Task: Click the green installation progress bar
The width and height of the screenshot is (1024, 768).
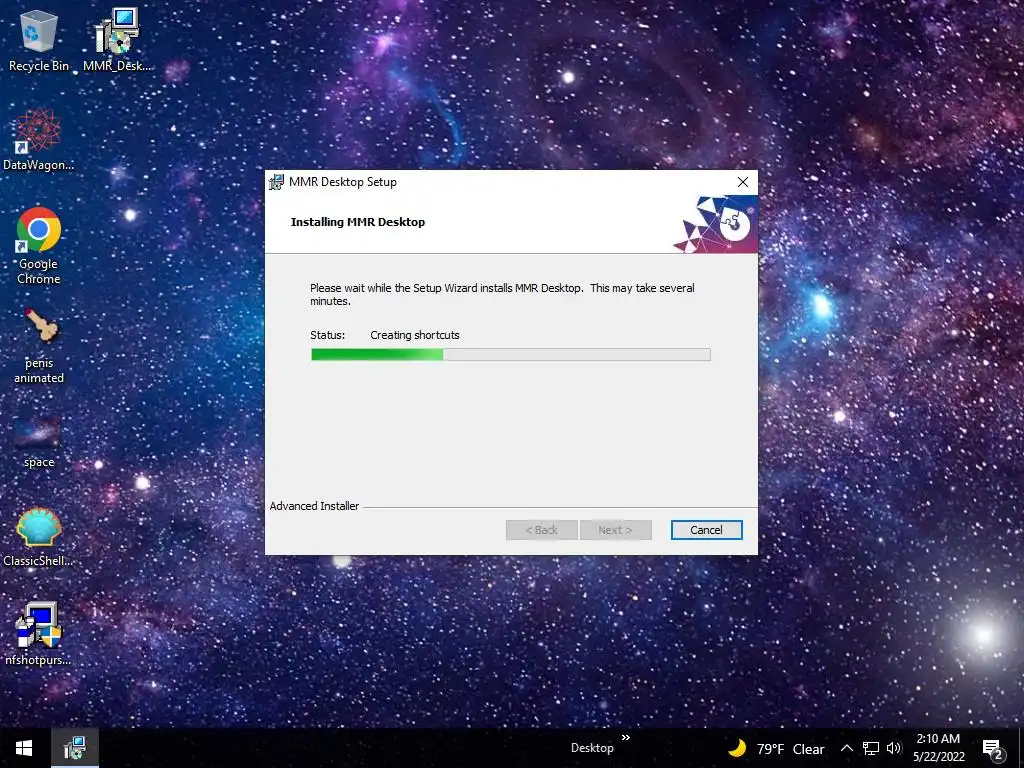Action: [511, 355]
